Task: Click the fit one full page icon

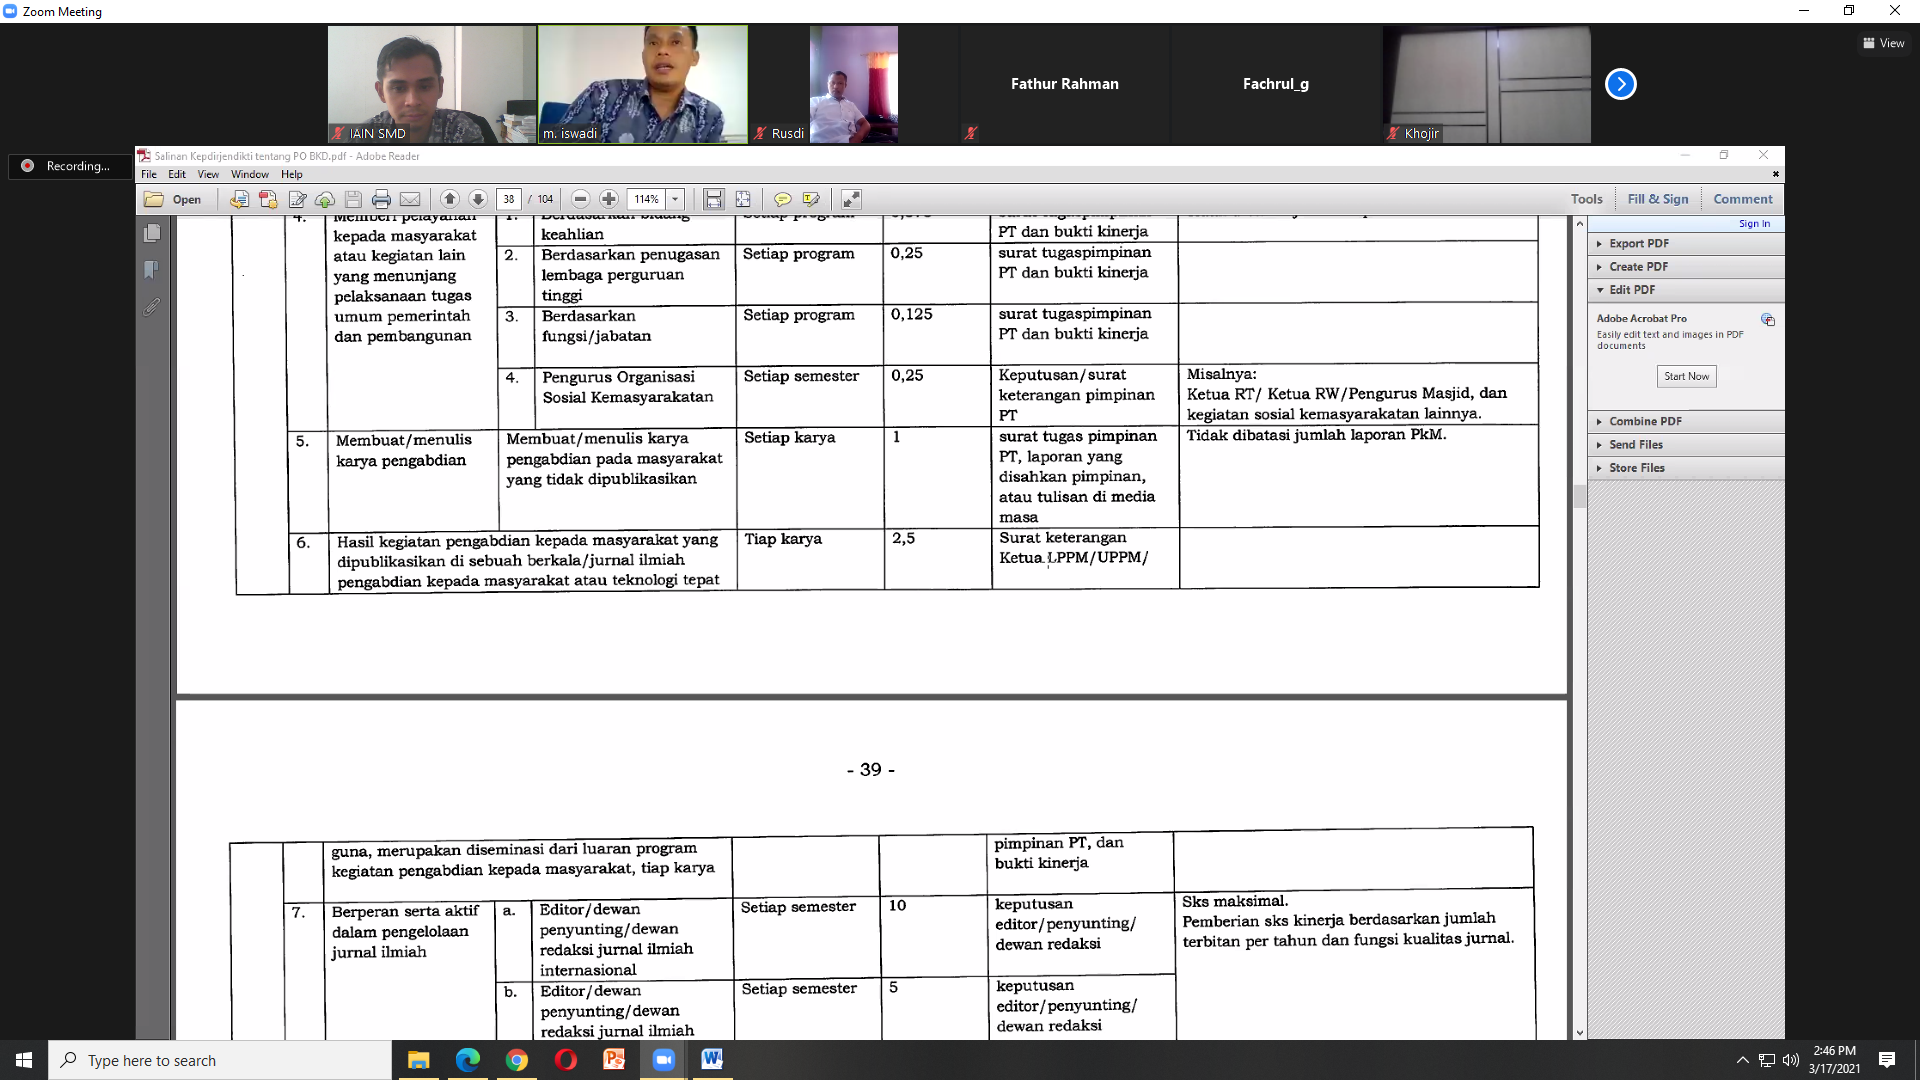Action: 743,199
